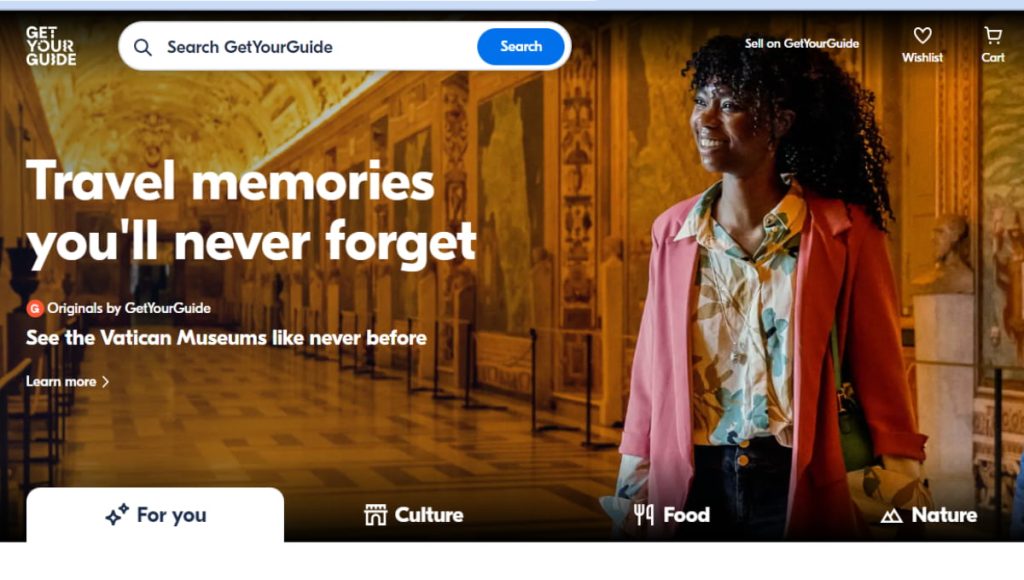Click the blue Search button
1024x580 pixels.
[520, 46]
